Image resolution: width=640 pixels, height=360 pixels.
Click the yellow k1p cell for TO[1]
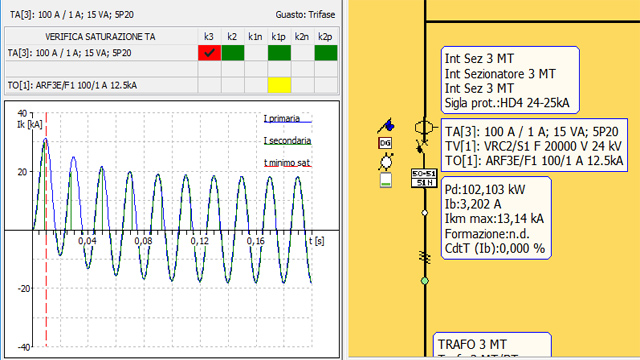click(x=279, y=85)
